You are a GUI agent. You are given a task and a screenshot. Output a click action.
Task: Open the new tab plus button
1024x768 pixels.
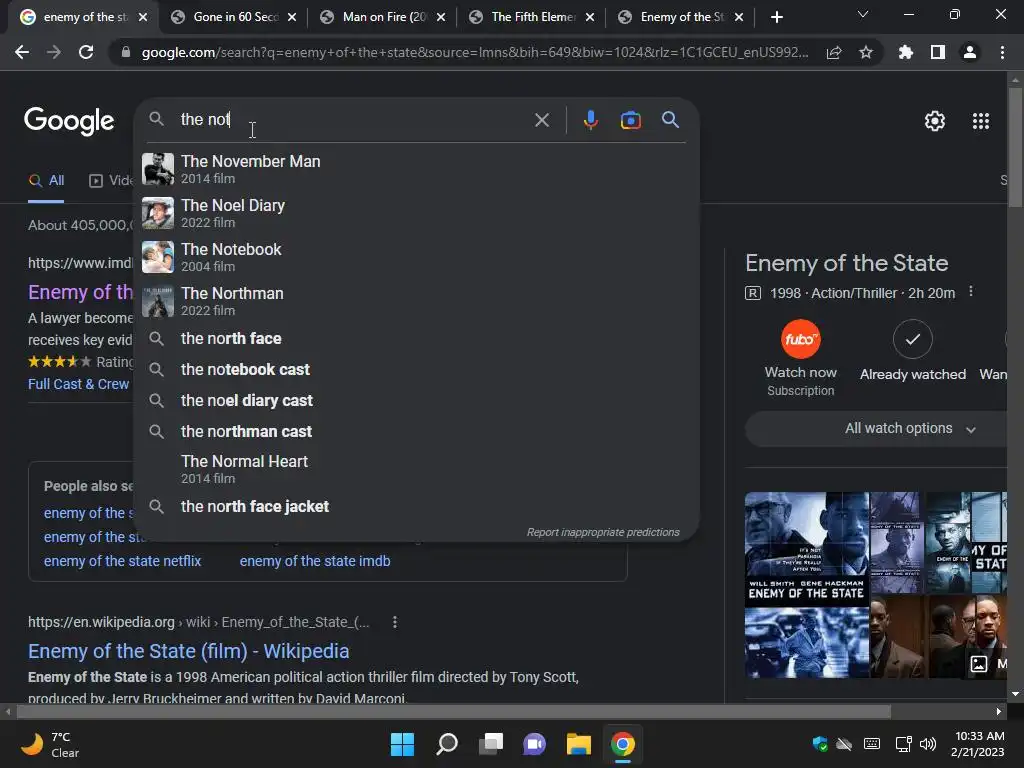pyautogui.click(x=776, y=17)
